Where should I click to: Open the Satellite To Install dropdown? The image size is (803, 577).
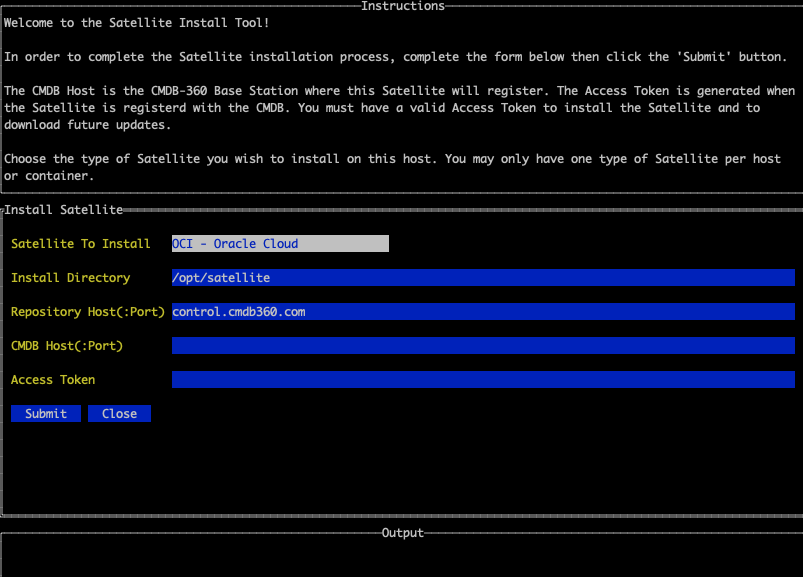coord(280,244)
